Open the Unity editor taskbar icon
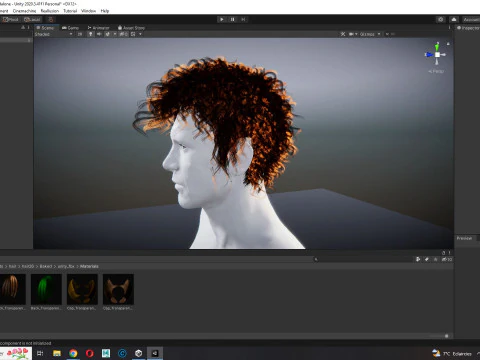 (155, 353)
